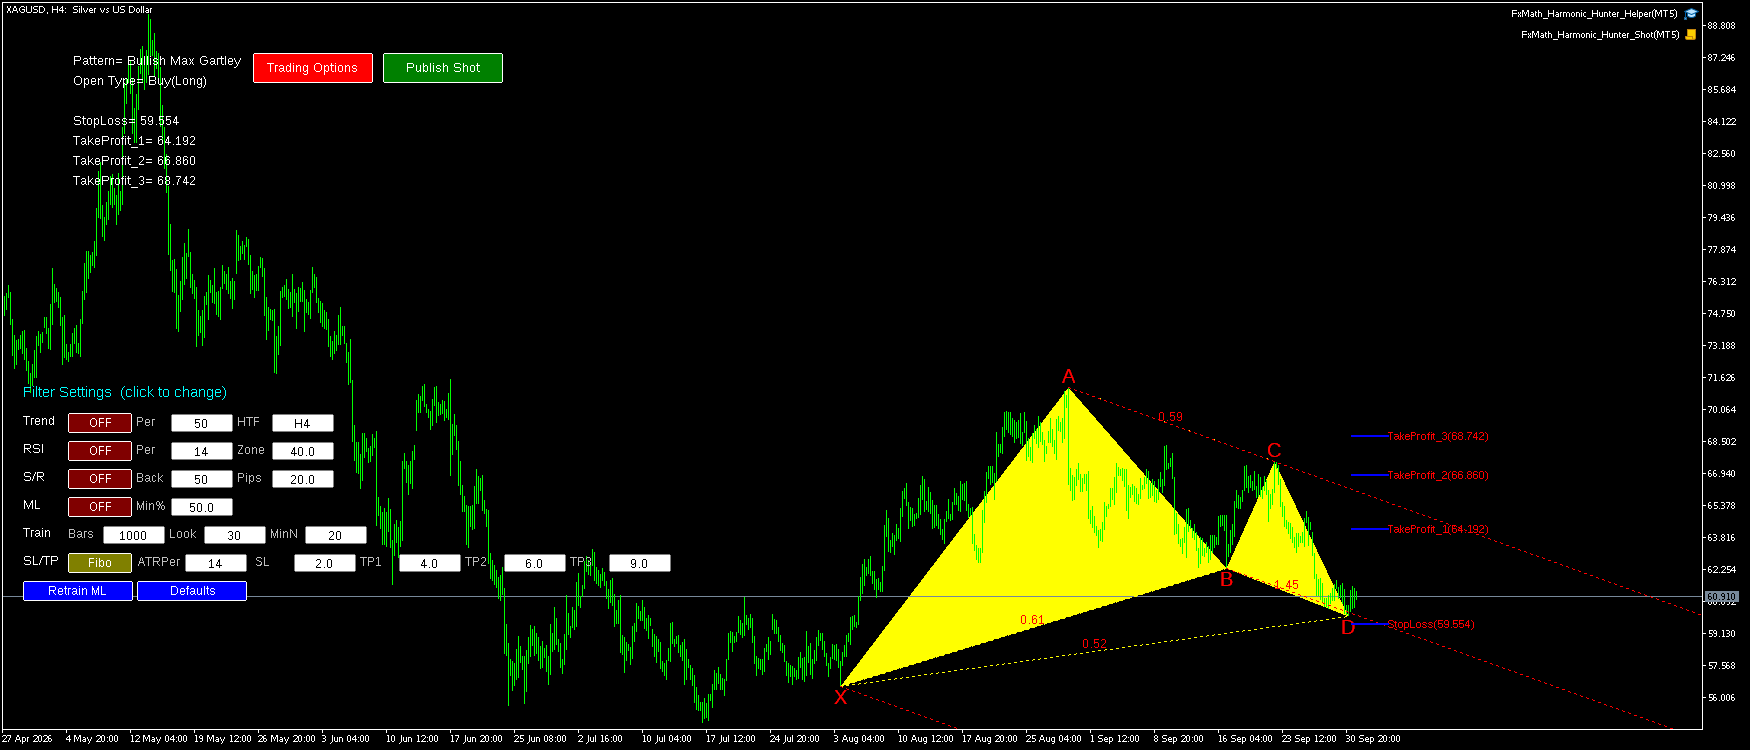
Task: Click the ATRPer field showing 14
Action: 215,563
